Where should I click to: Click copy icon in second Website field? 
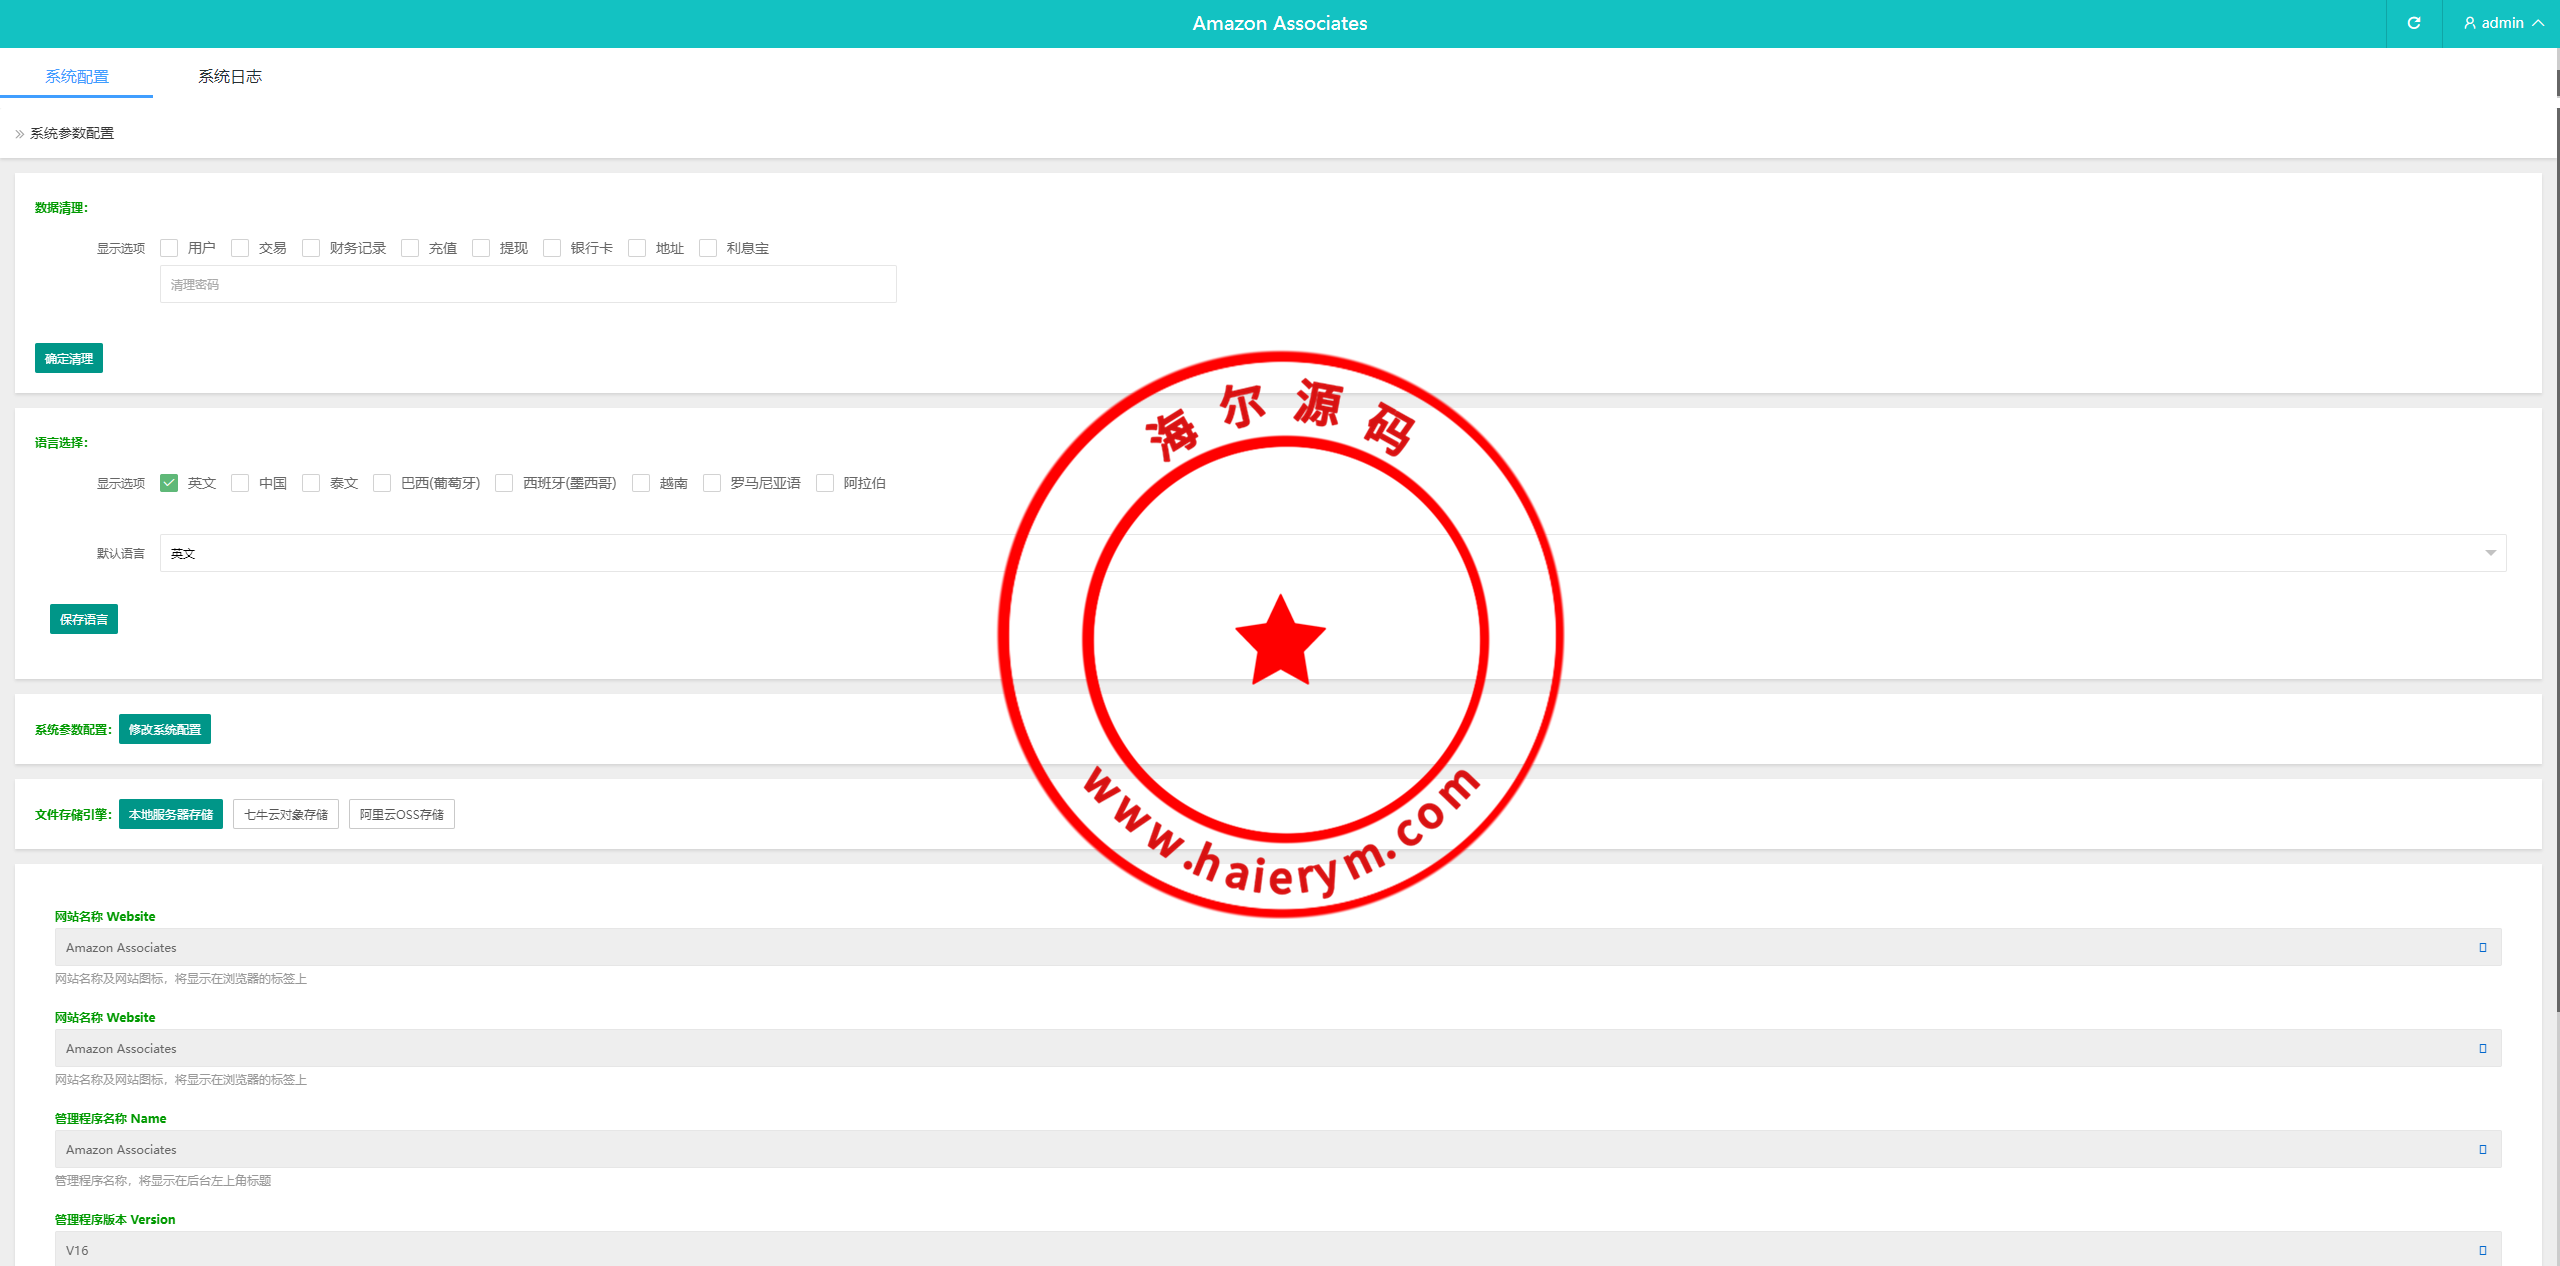tap(2483, 1048)
